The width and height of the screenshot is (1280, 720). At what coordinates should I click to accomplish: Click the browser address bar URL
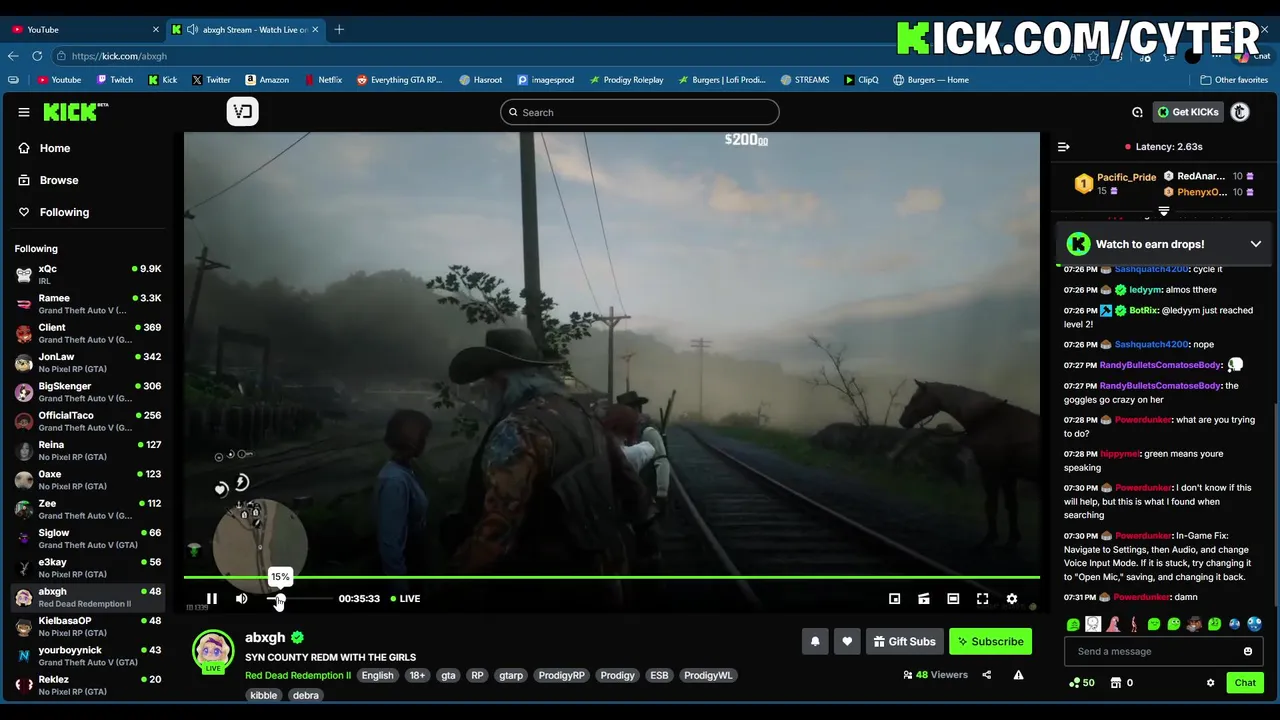click(119, 56)
